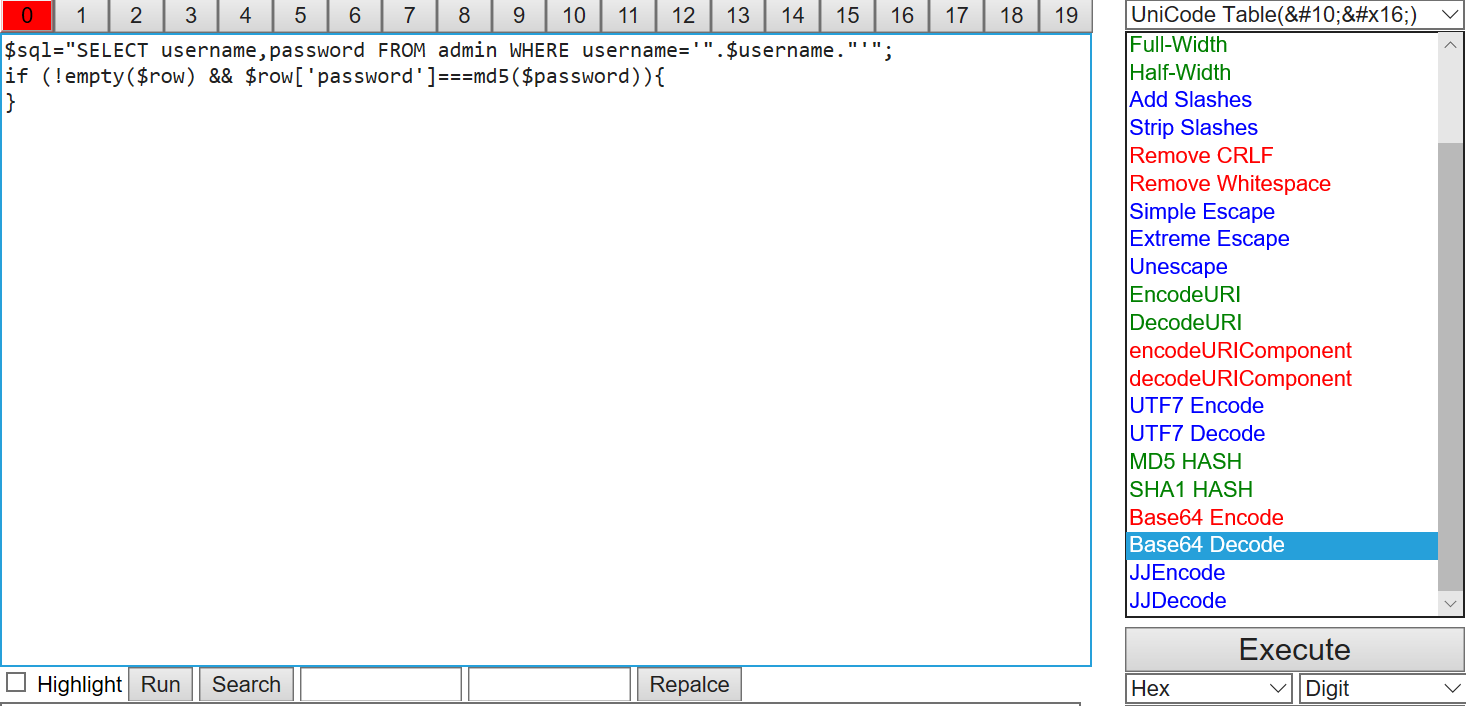This screenshot has width=1466, height=706.
Task: Switch to tab 17
Action: [x=956, y=15]
